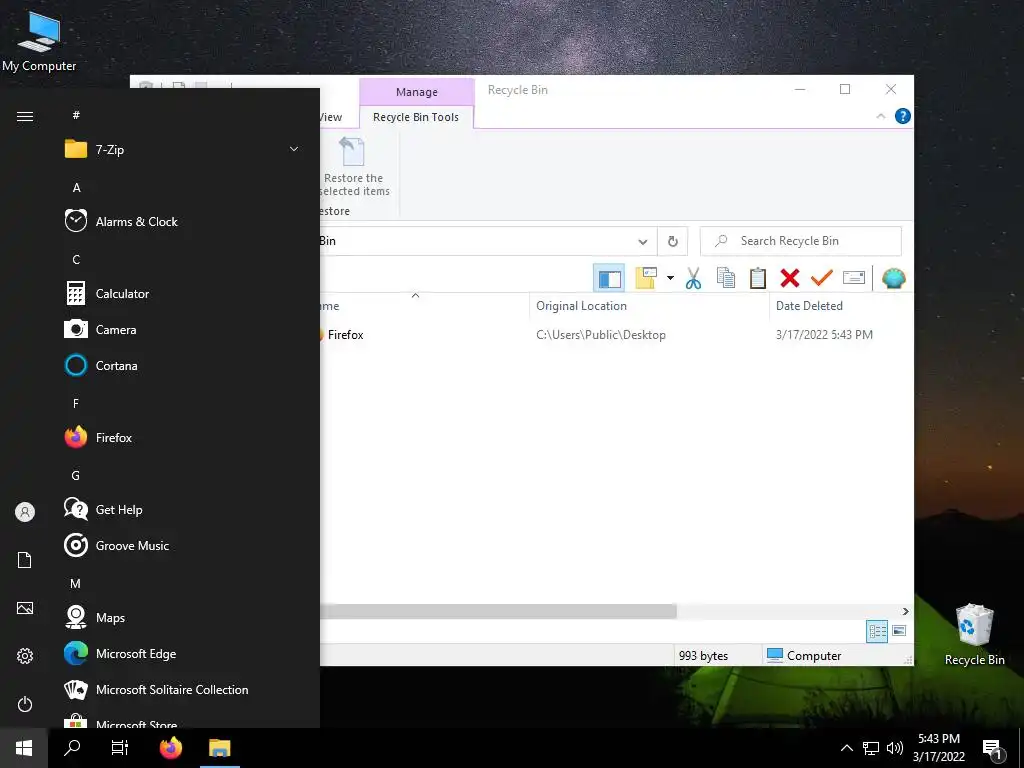The height and width of the screenshot is (768, 1024).
Task: Toggle the preview pane toolbar icon
Action: [x=609, y=278]
